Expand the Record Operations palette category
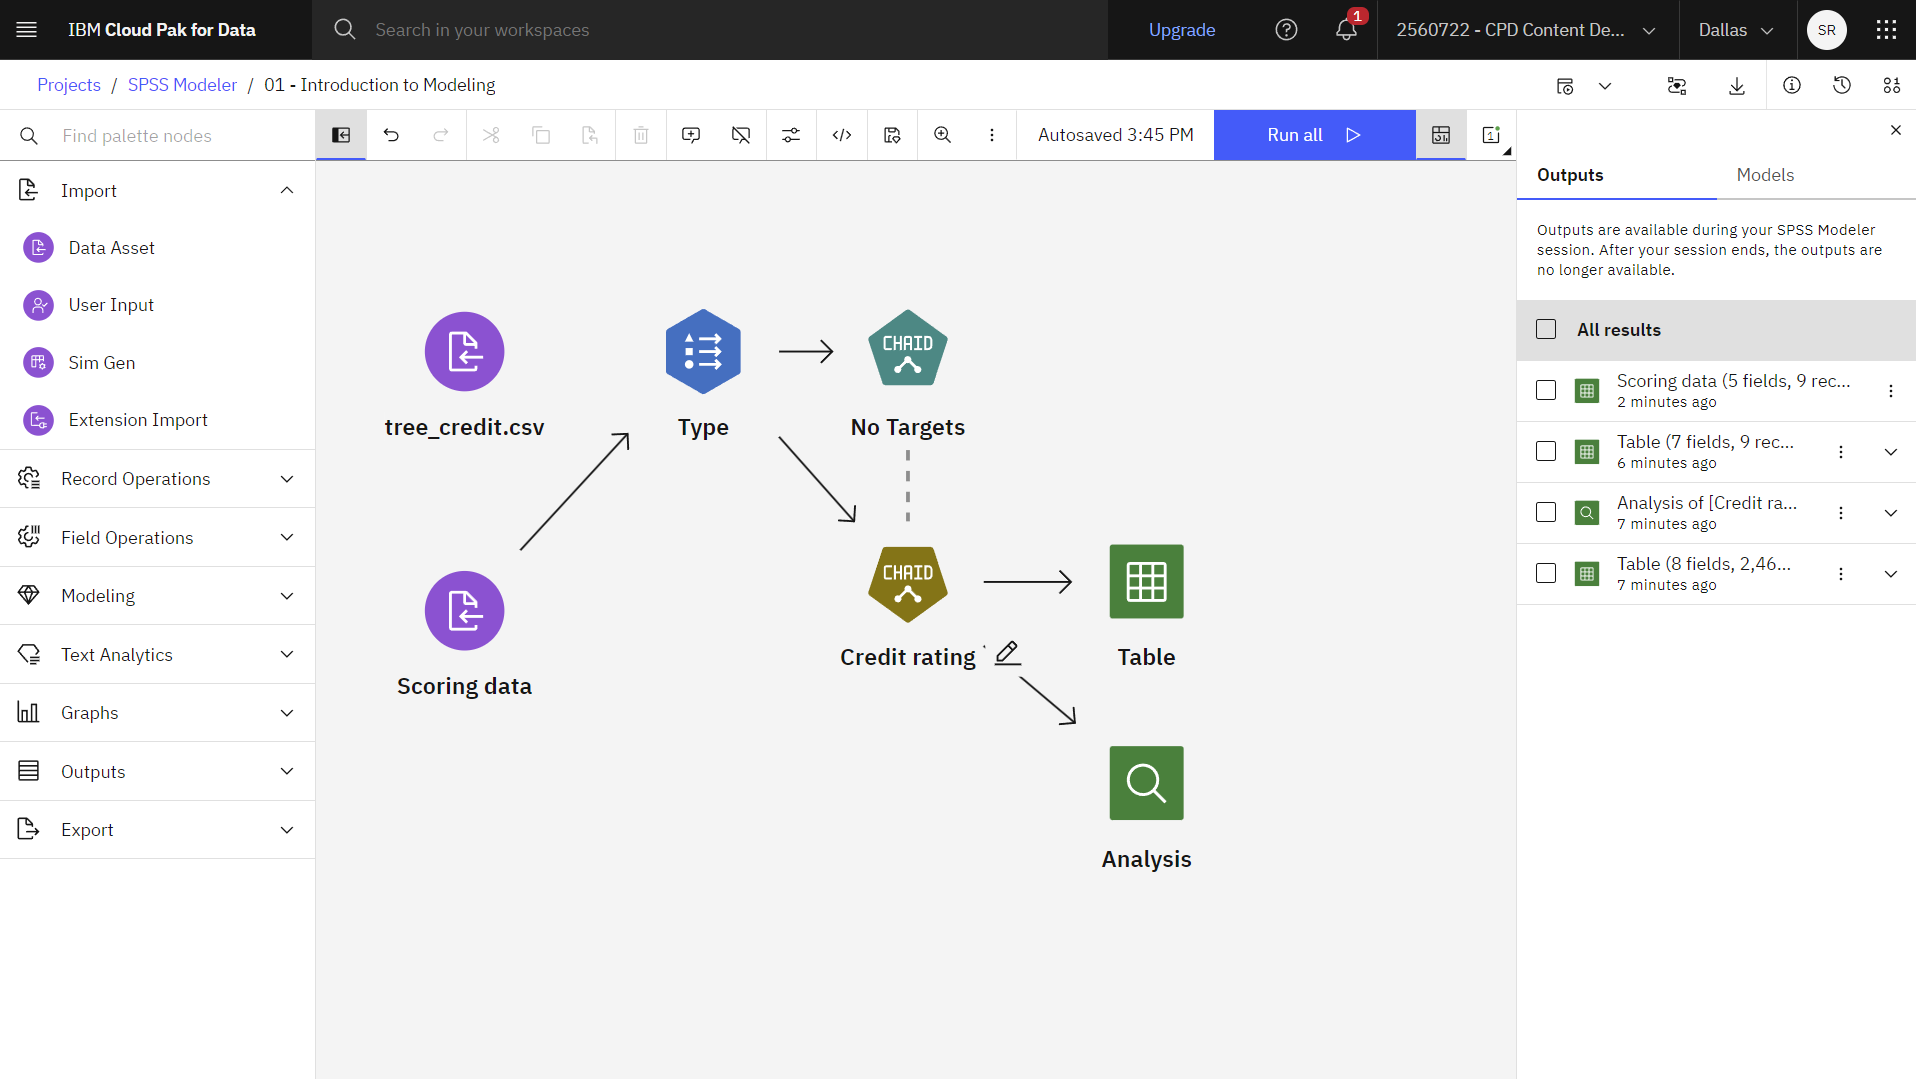The image size is (1916, 1079). pyautogui.click(x=158, y=479)
